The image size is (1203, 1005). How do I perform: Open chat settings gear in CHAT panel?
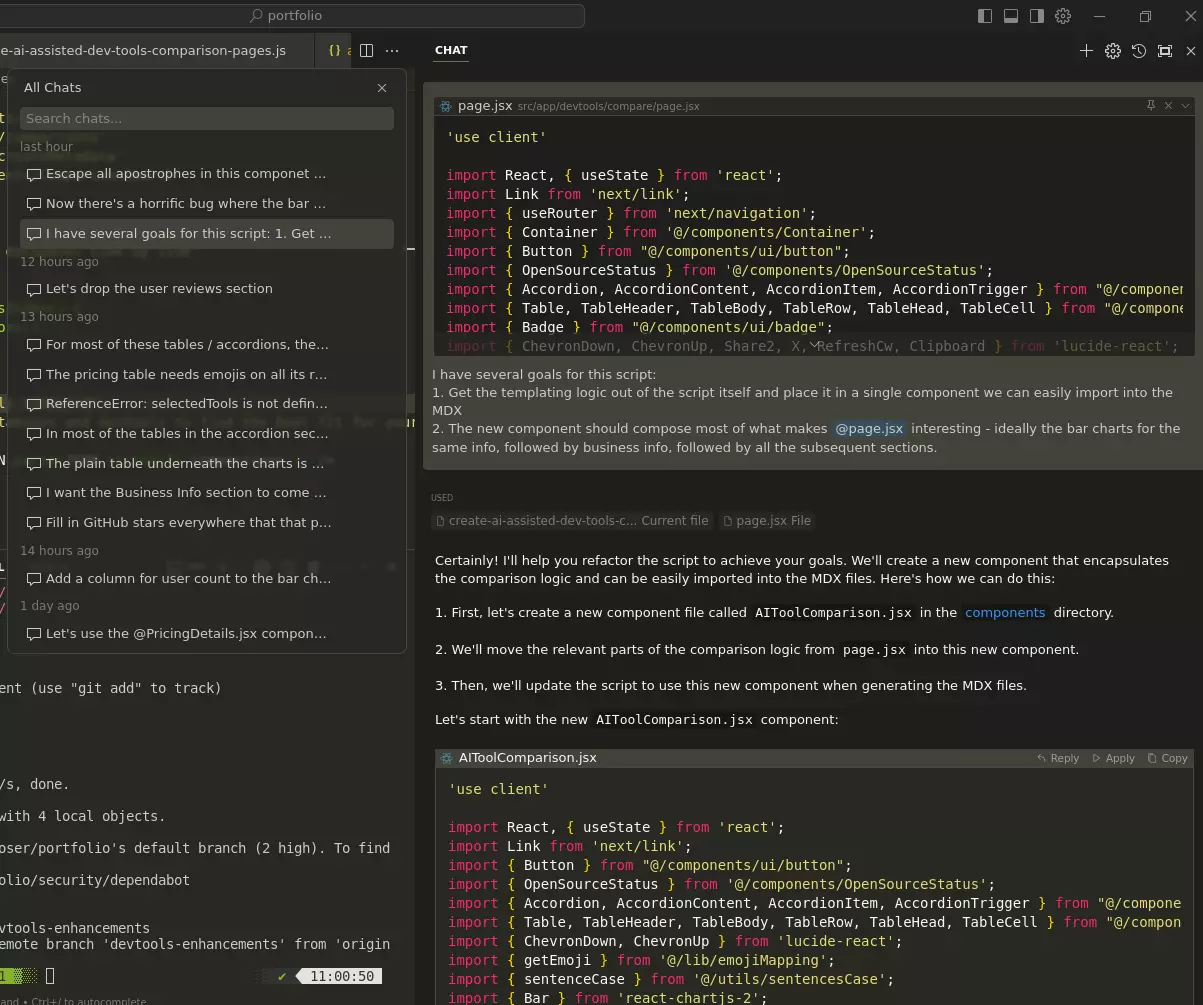point(1112,51)
